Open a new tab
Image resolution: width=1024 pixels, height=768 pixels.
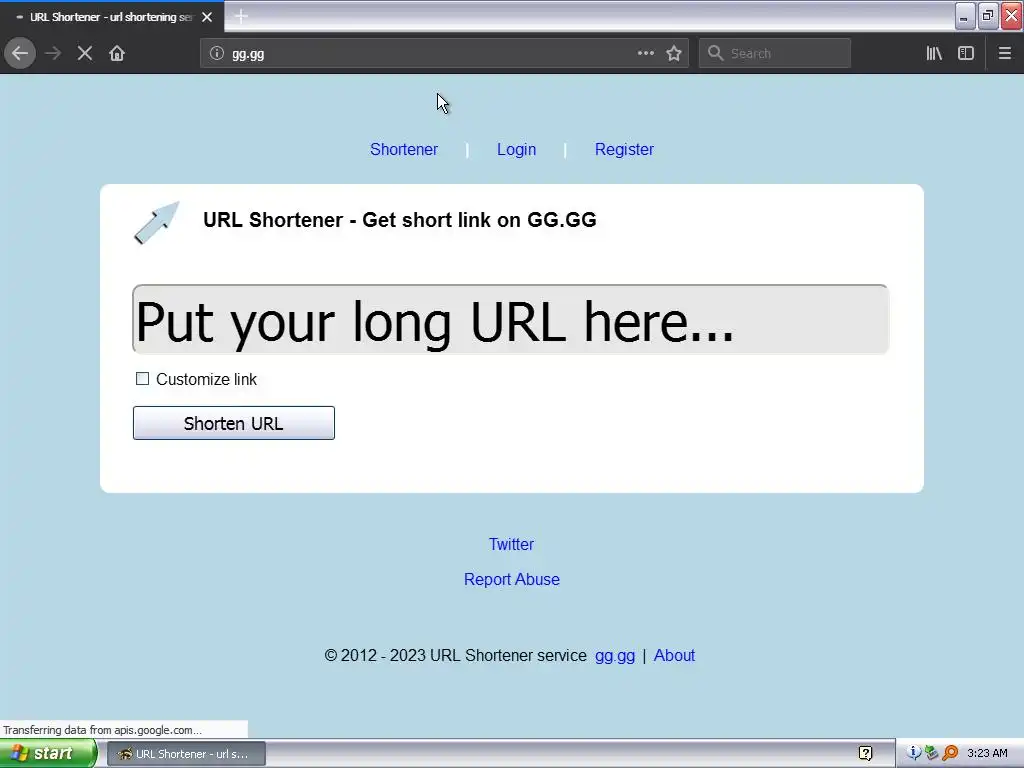click(241, 16)
